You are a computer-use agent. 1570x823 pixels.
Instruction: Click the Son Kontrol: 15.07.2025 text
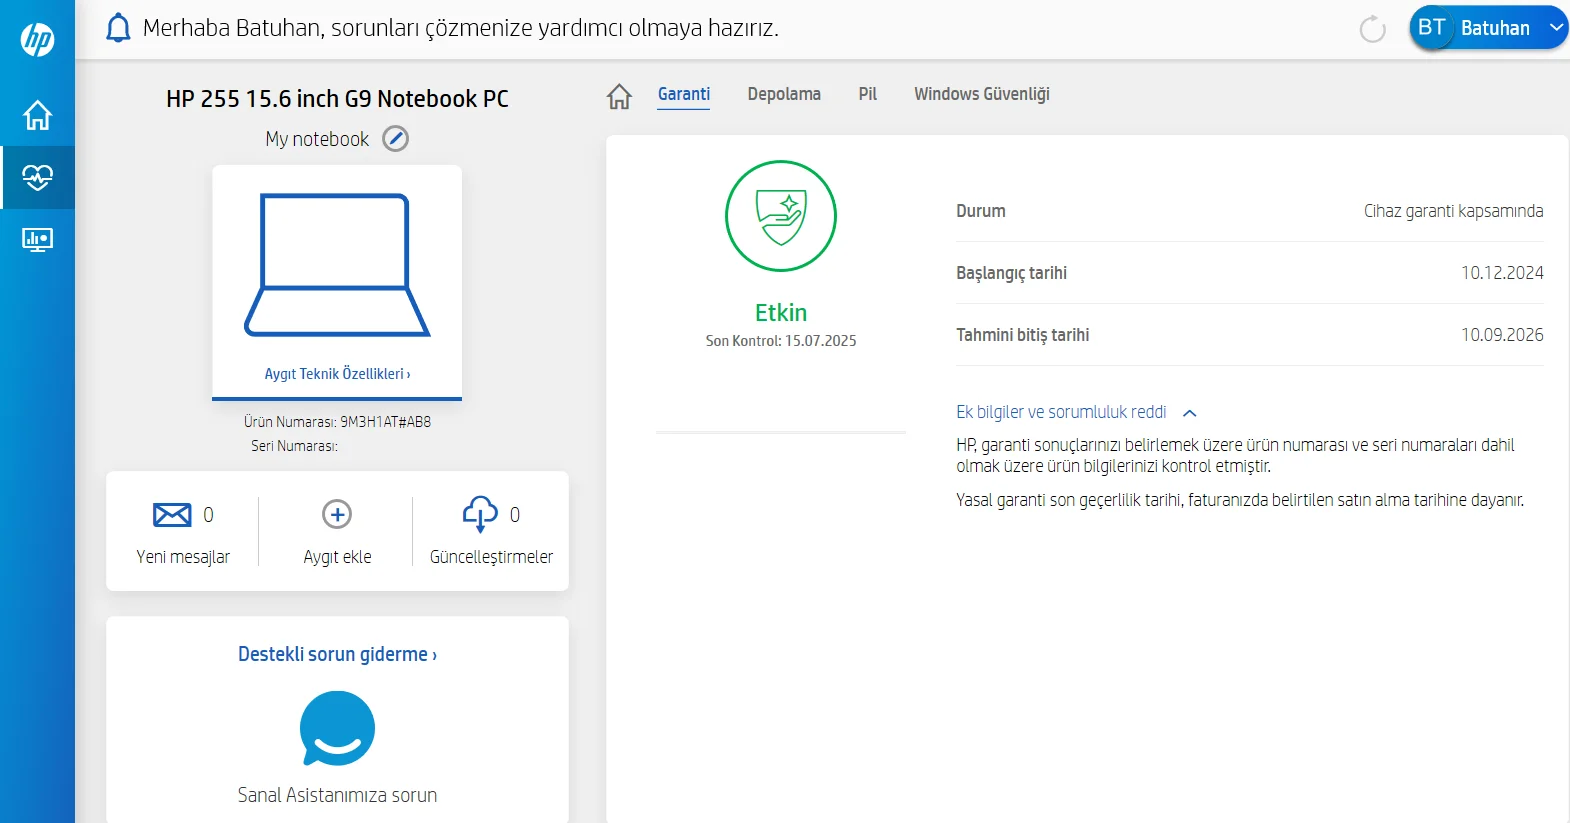point(781,341)
